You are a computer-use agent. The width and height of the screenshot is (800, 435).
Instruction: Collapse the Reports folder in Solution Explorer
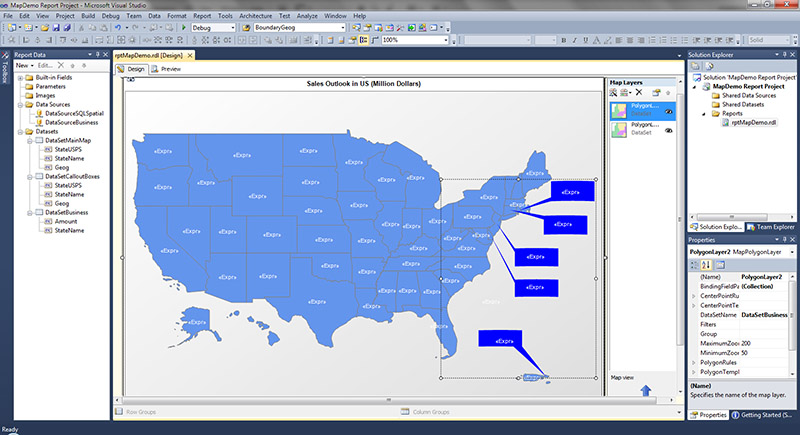(x=704, y=114)
